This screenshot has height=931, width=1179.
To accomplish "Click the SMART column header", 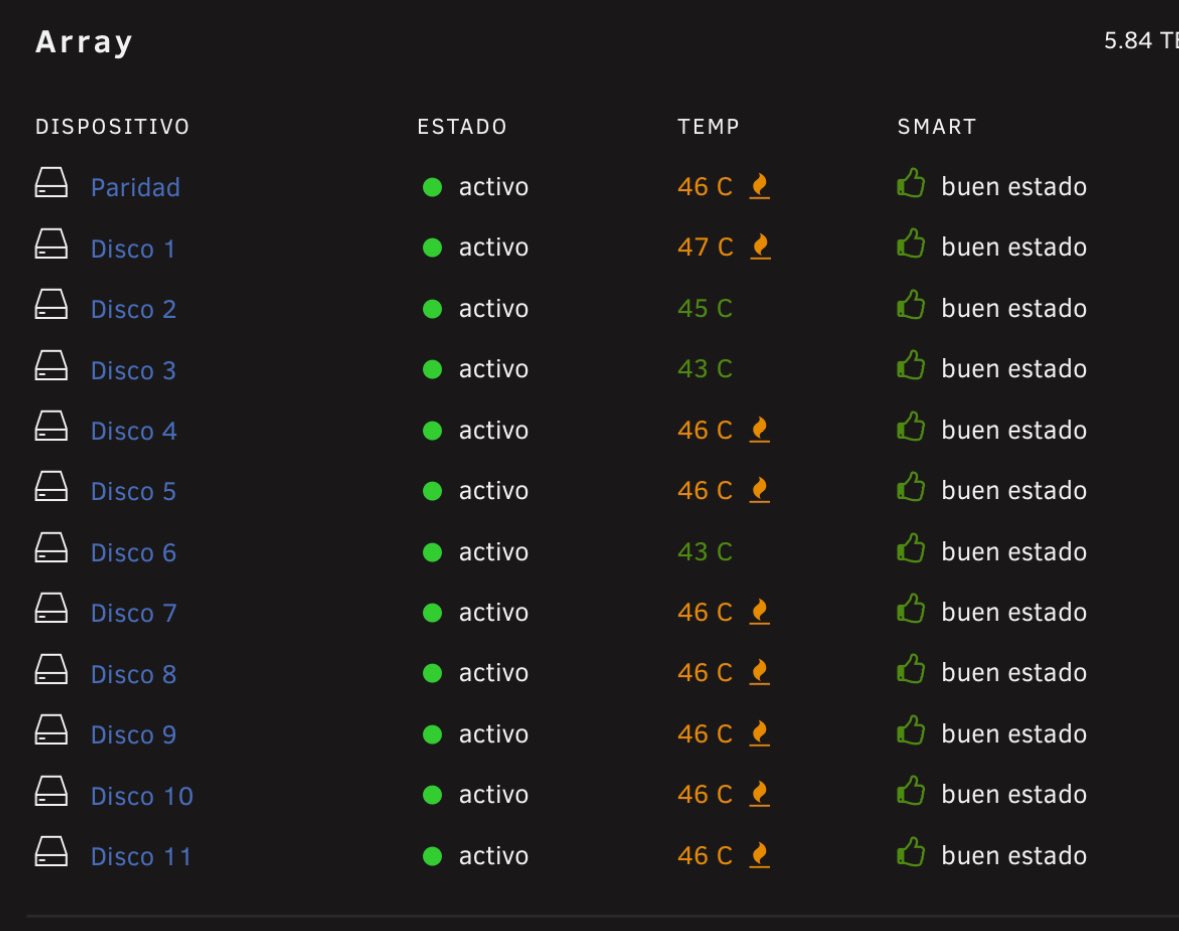I will 937,126.
